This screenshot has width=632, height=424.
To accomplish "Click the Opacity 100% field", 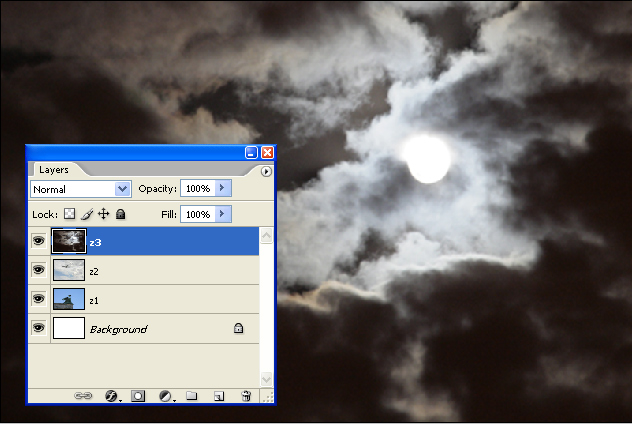I will coord(198,188).
